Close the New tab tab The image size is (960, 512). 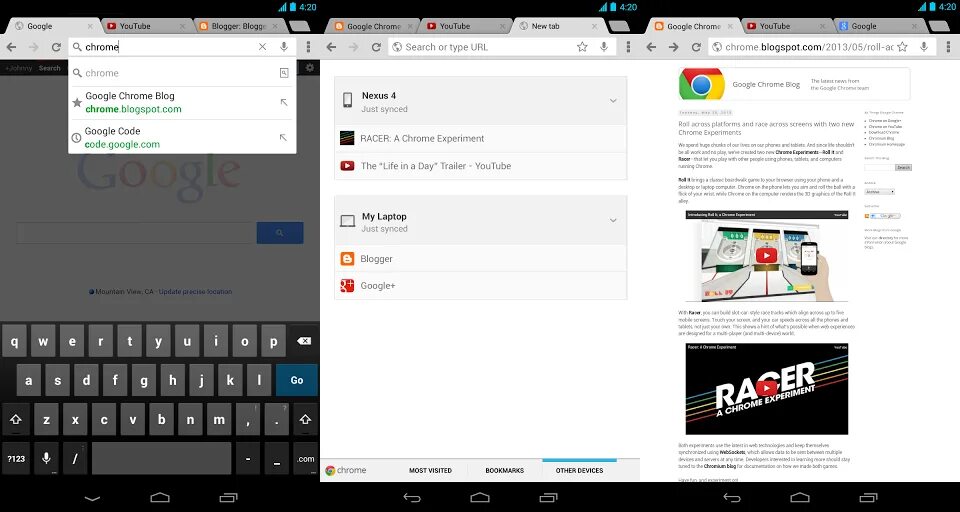pos(594,26)
